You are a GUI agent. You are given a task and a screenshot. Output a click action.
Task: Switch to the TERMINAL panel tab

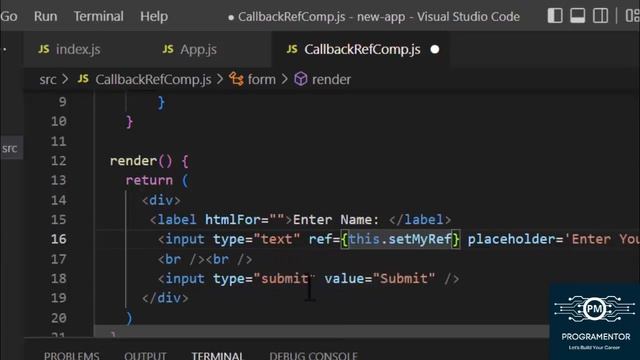218,356
